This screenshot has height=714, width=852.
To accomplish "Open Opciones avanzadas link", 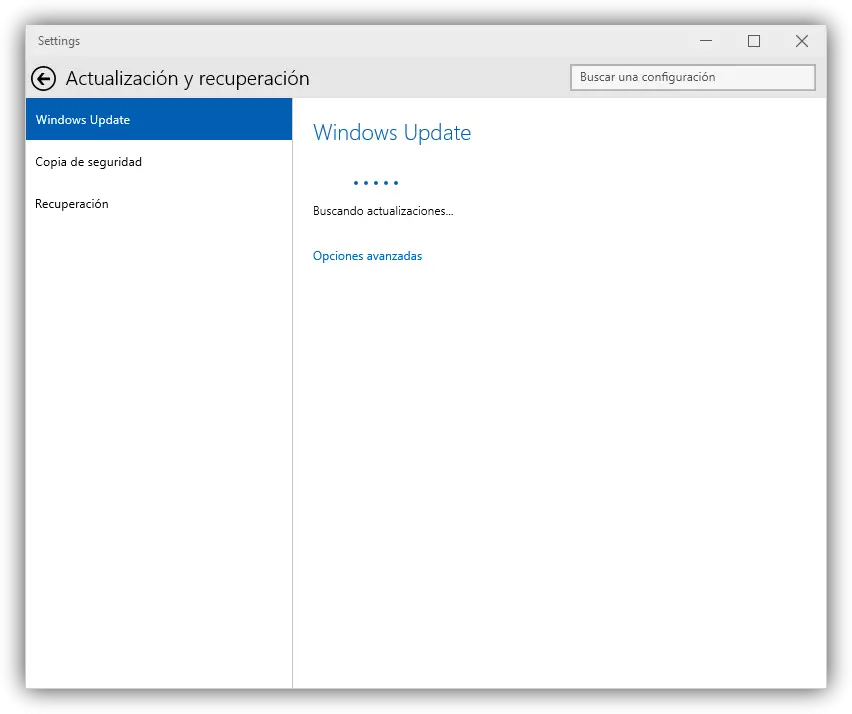I will 367,256.
